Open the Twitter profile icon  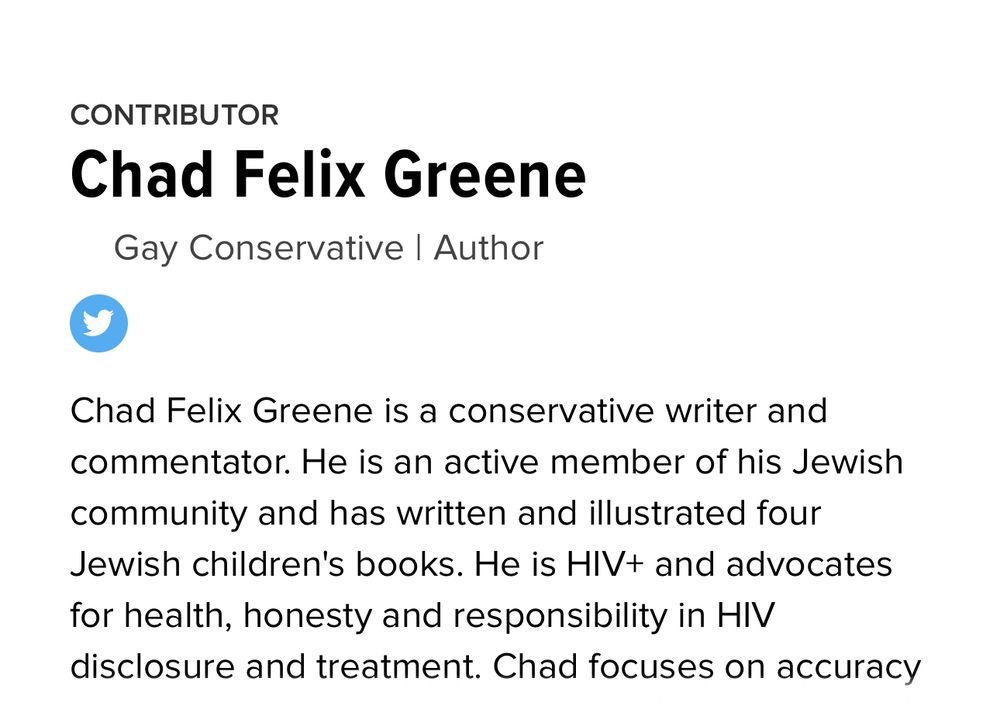point(98,323)
